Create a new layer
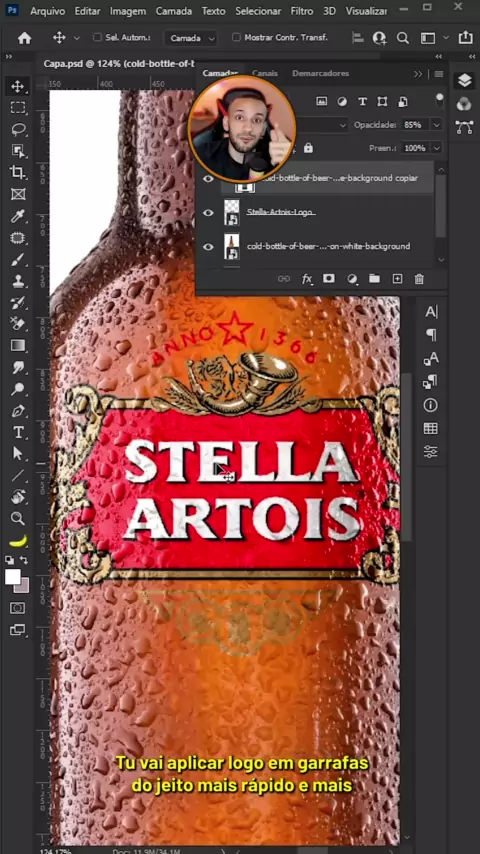 click(x=397, y=279)
